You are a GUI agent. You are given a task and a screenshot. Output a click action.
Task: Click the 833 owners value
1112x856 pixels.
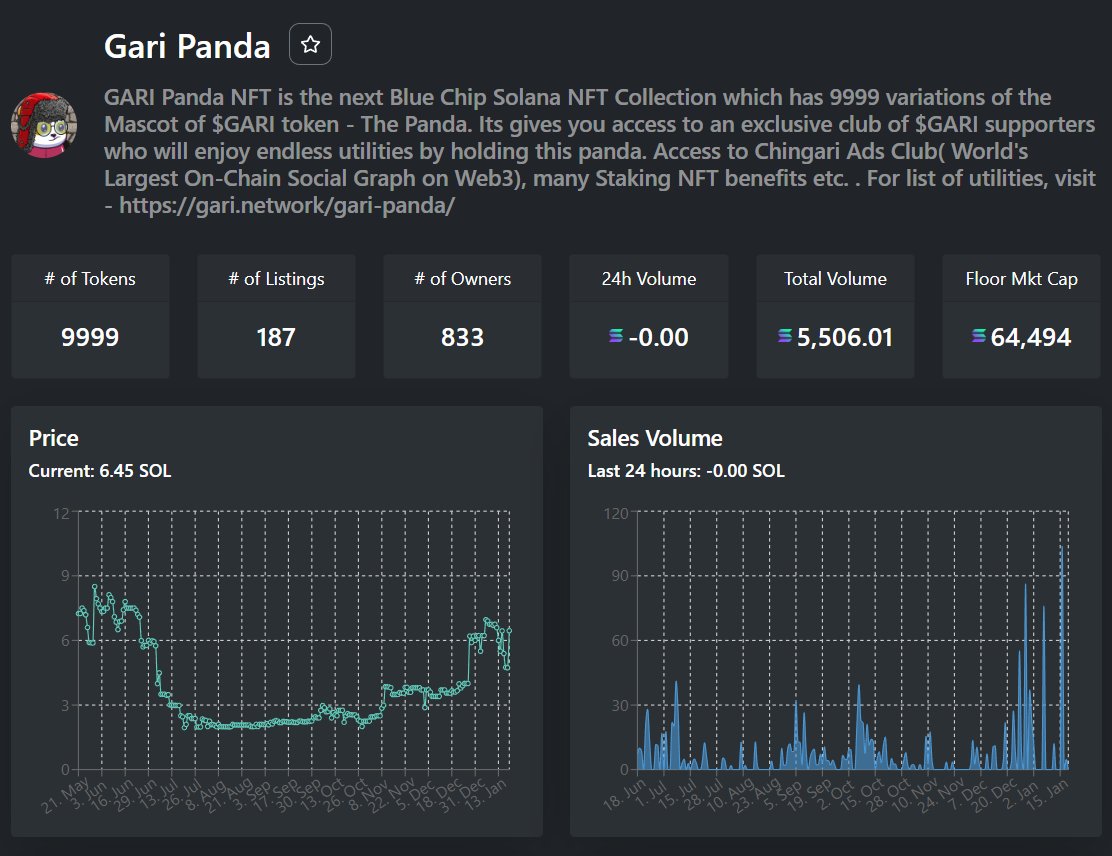(x=462, y=337)
